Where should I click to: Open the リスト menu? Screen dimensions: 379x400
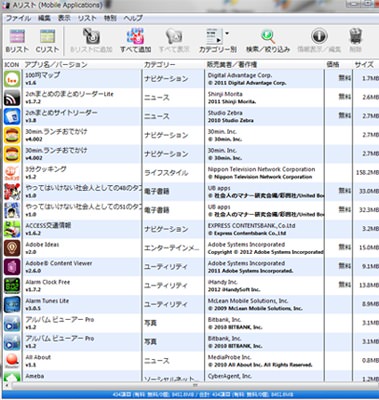[87, 18]
